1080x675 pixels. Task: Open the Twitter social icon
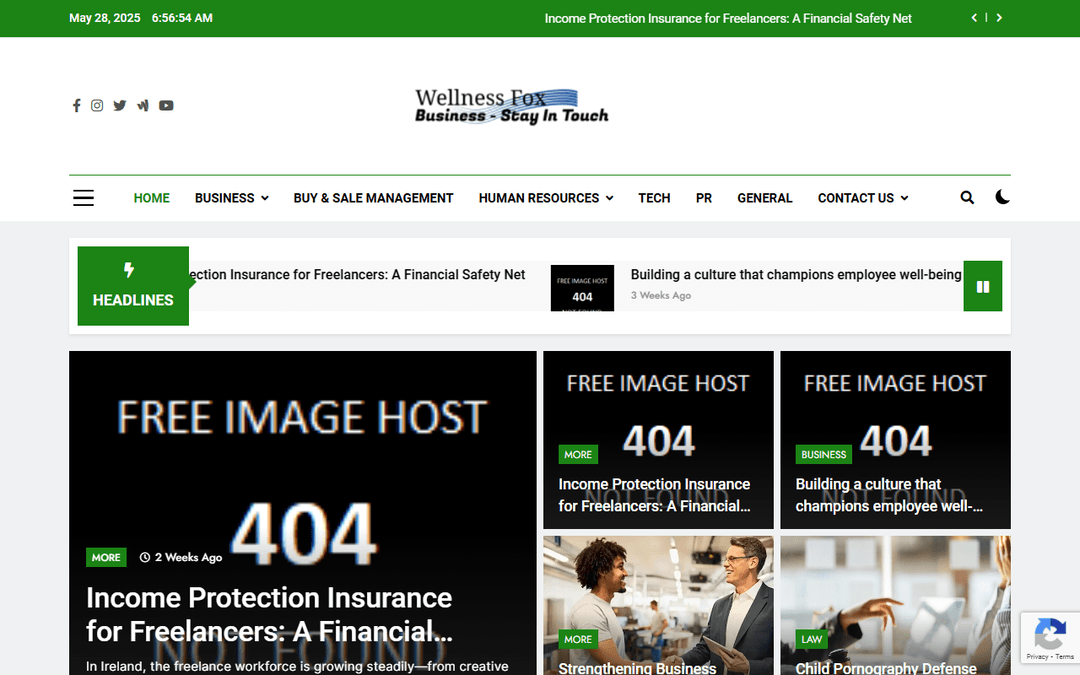click(x=120, y=105)
